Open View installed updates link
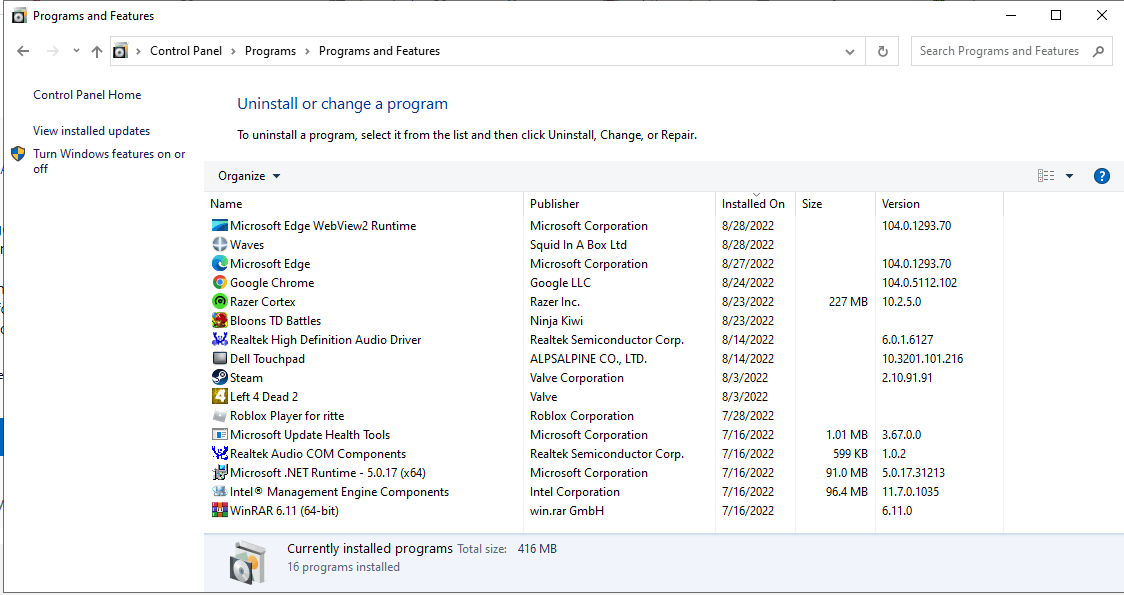Screen dimensions: 1124x595 [92, 130]
